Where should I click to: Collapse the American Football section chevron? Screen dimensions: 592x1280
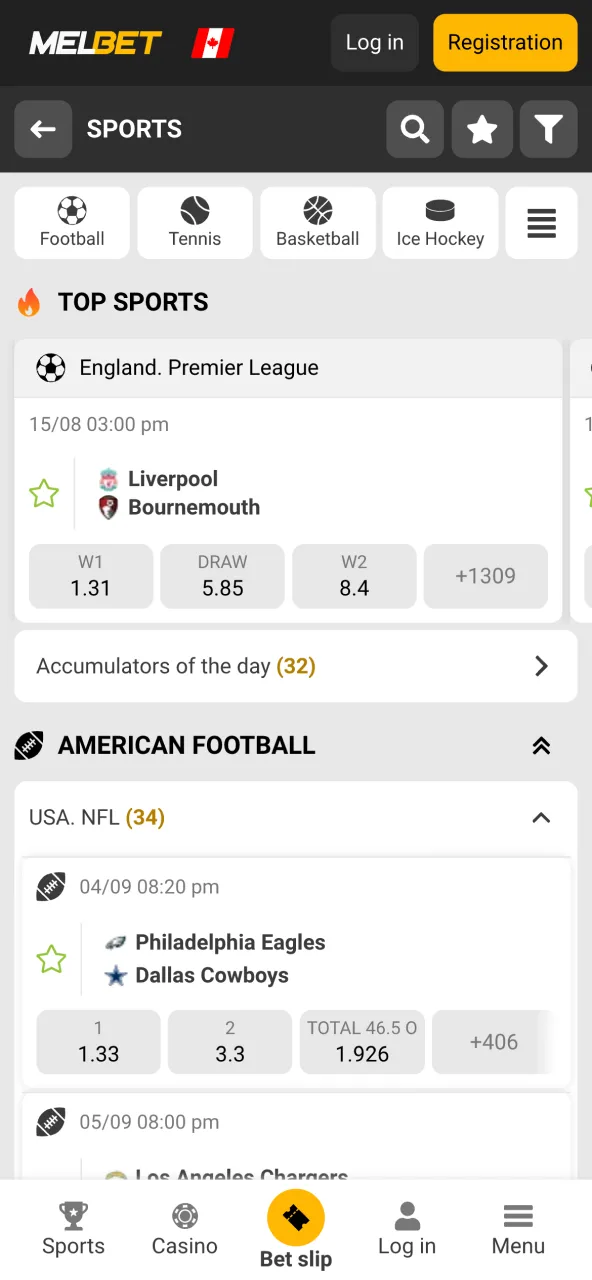(541, 745)
